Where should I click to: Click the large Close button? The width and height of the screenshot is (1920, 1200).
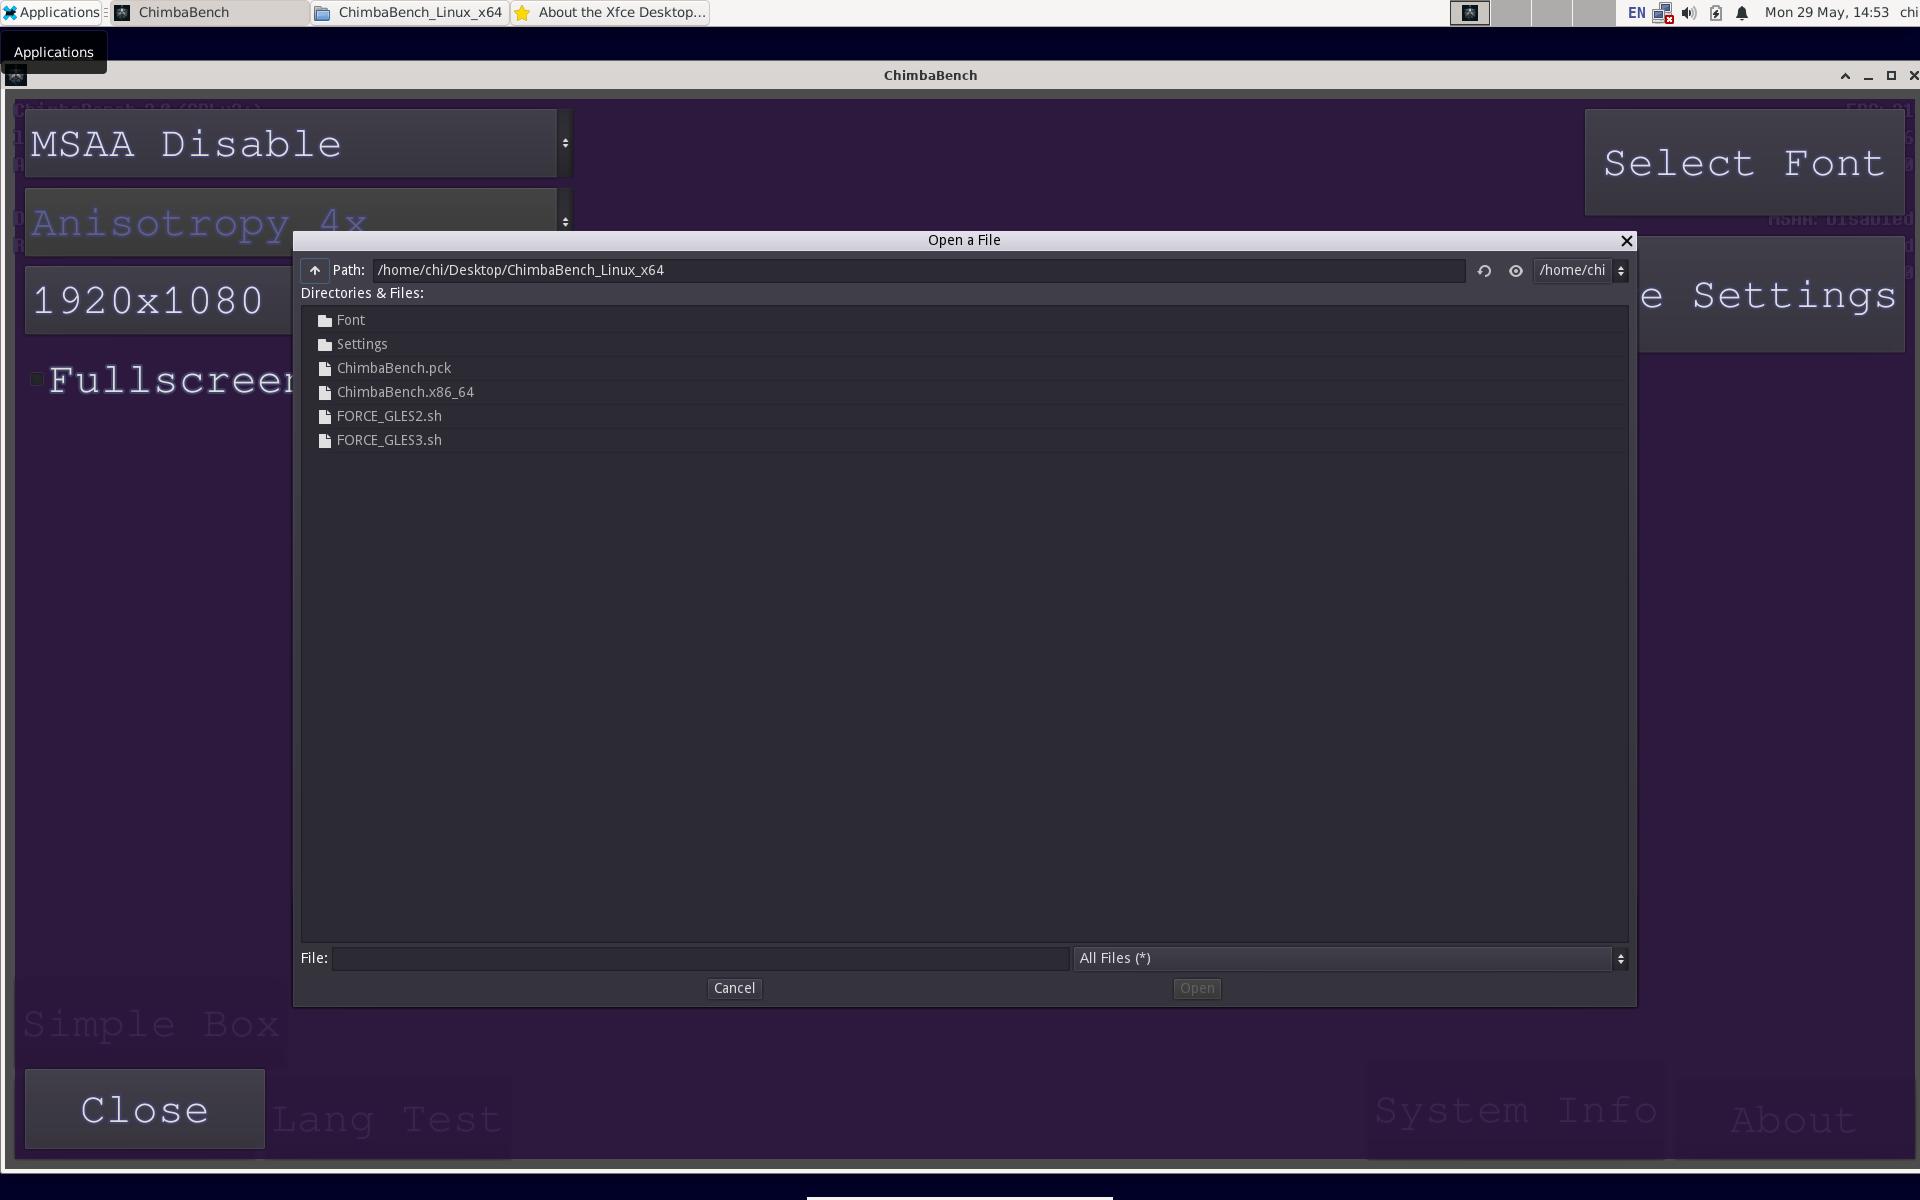pos(144,1109)
